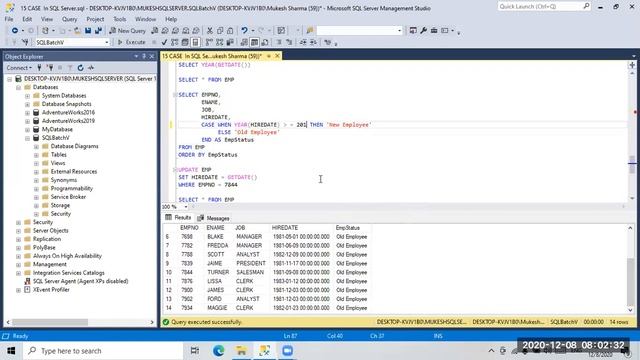The width and height of the screenshot is (640, 360).
Task: Expand the Management node
Action: click(18, 264)
